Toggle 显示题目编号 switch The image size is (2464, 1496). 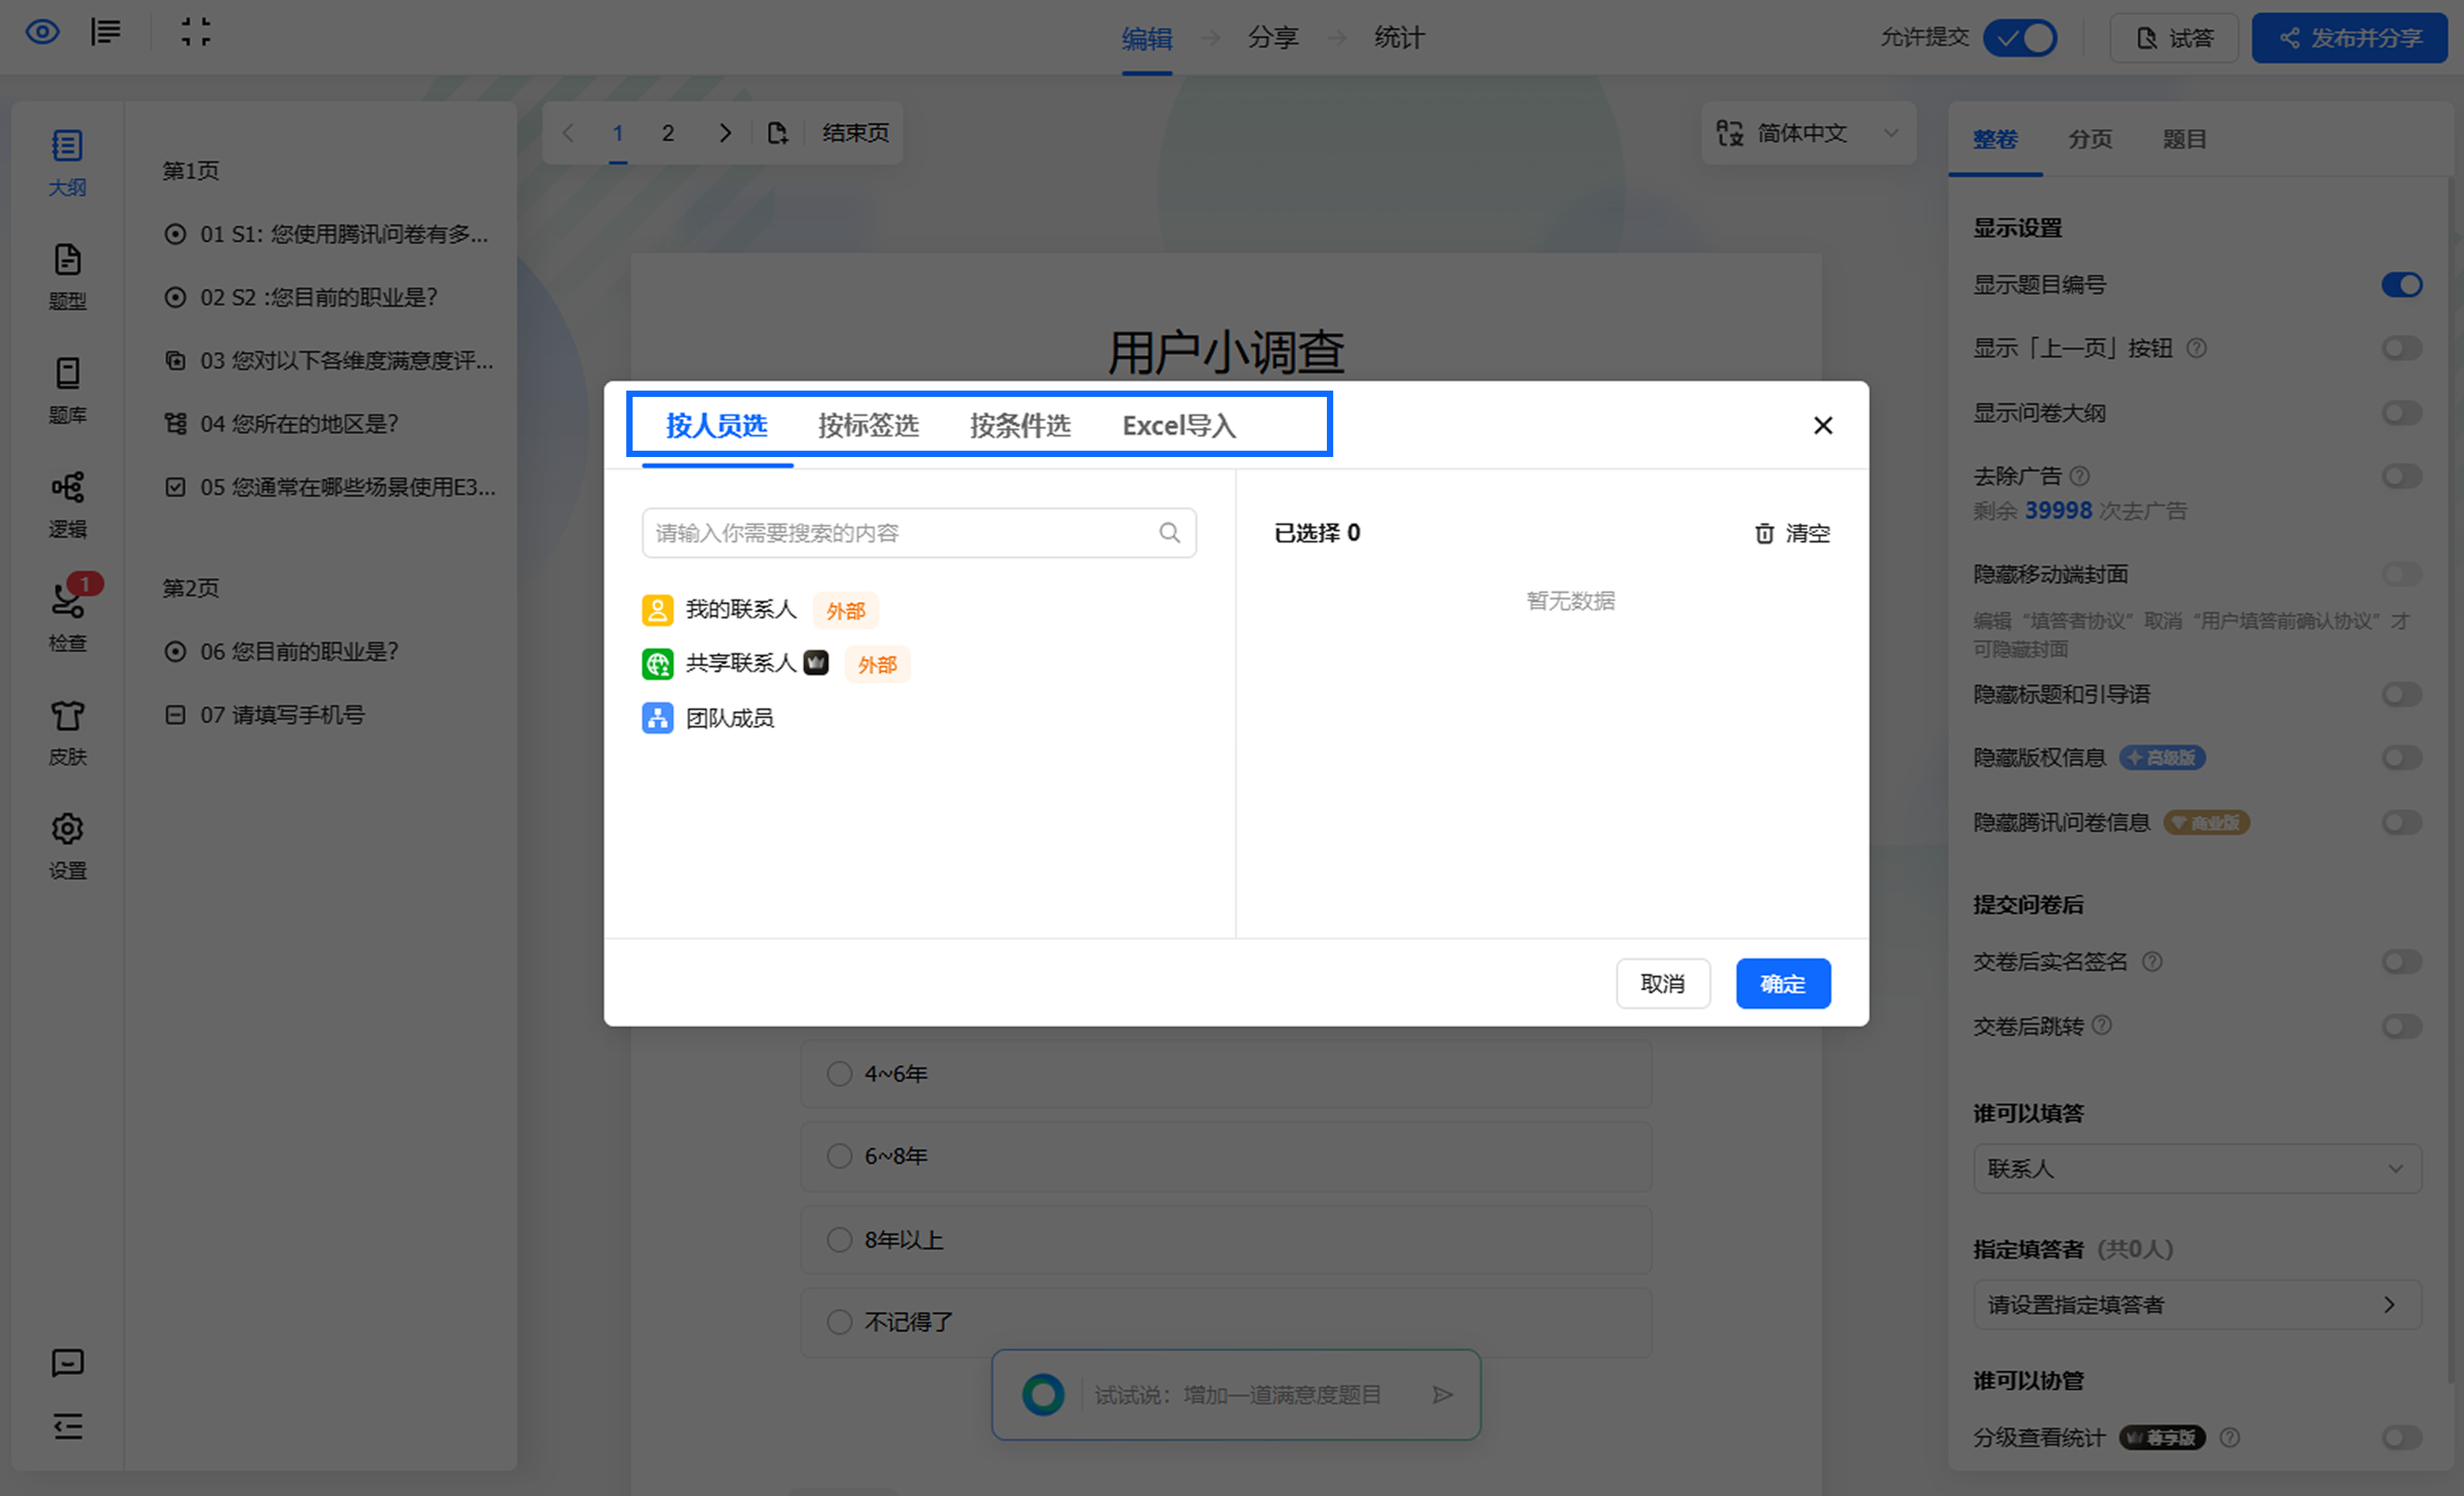pos(2402,285)
